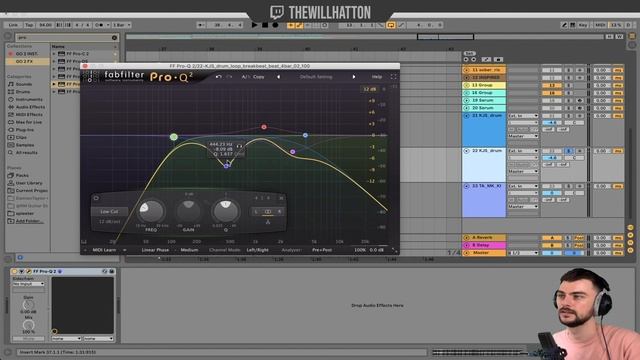Open the 12 dB display range dropdown

[x=369, y=89]
